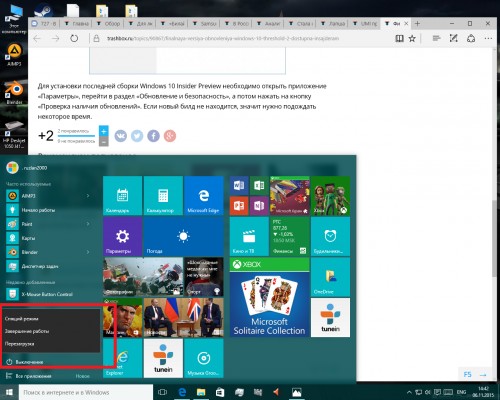
Task: Launch the Microsoft Edge tile
Action: click(204, 196)
